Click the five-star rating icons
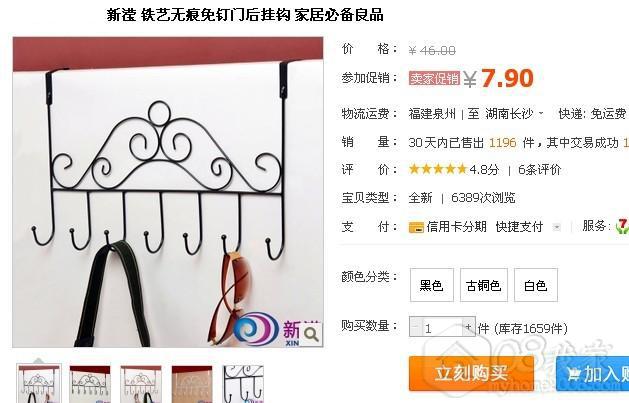The height and width of the screenshot is (403, 629). coord(438,169)
